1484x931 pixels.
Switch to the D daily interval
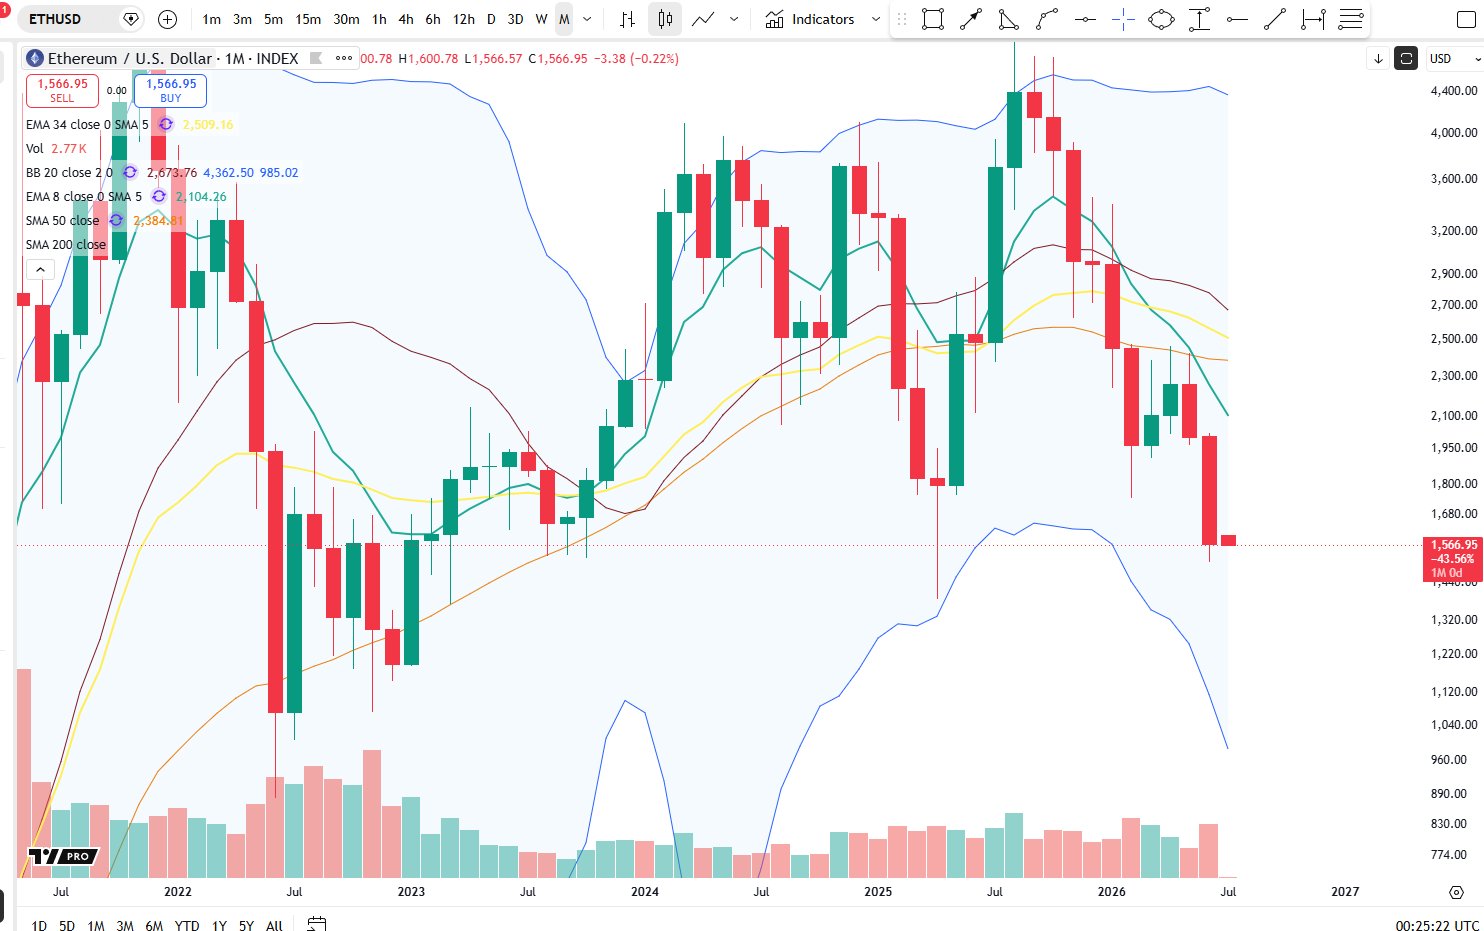coord(491,19)
